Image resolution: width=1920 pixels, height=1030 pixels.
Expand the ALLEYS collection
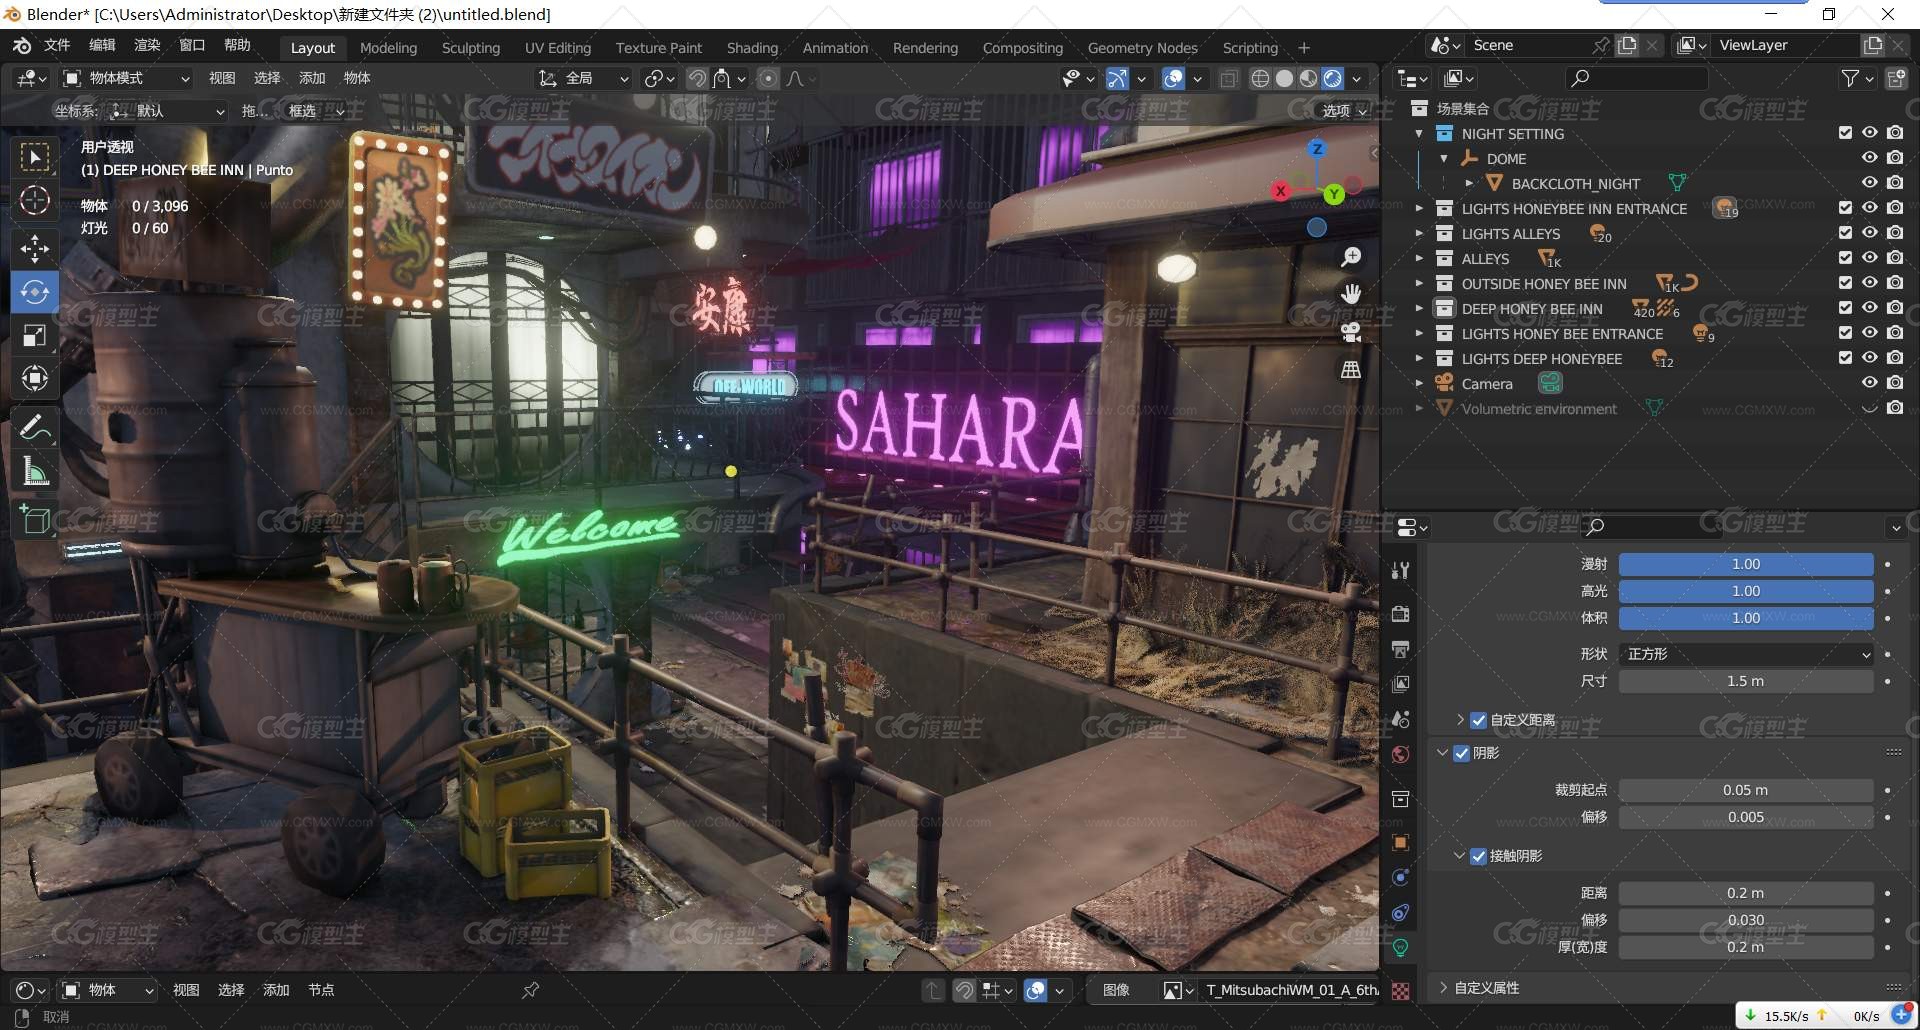[1419, 258]
